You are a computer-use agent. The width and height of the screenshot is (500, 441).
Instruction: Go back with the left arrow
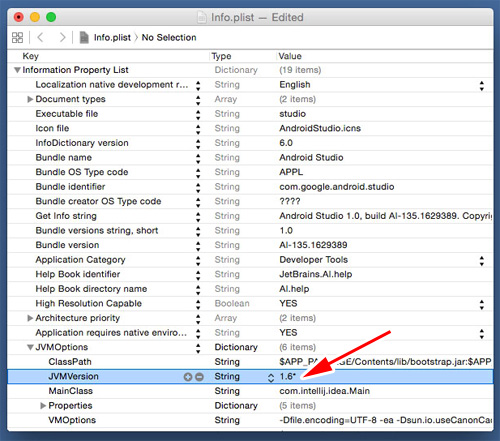(x=40, y=37)
